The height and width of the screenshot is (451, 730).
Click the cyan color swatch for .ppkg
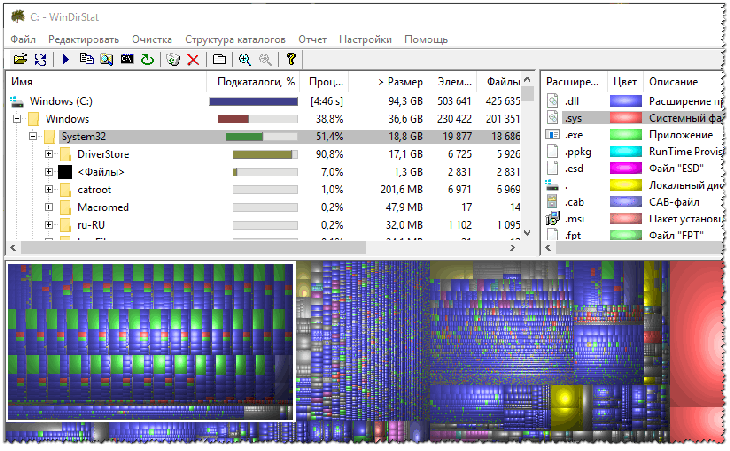[626, 151]
